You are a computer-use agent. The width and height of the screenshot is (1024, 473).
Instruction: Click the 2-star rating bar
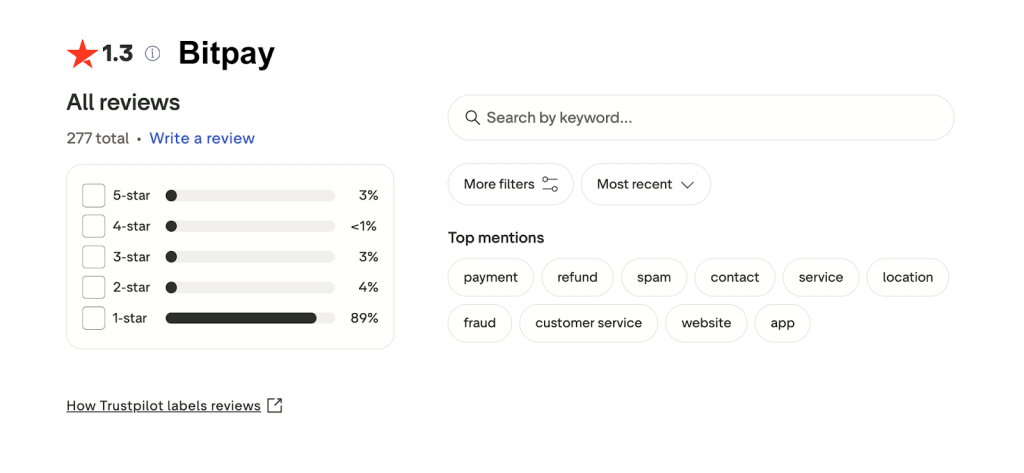point(250,287)
